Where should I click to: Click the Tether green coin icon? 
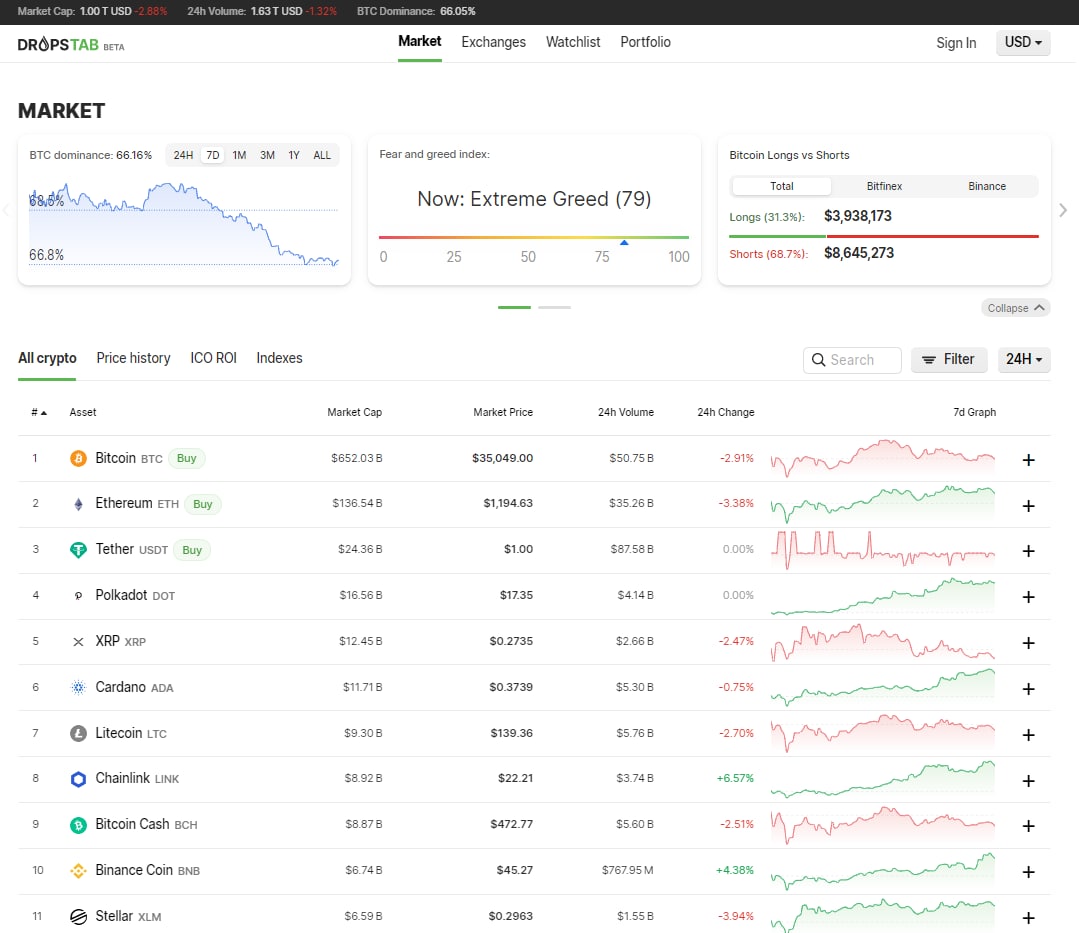78,550
